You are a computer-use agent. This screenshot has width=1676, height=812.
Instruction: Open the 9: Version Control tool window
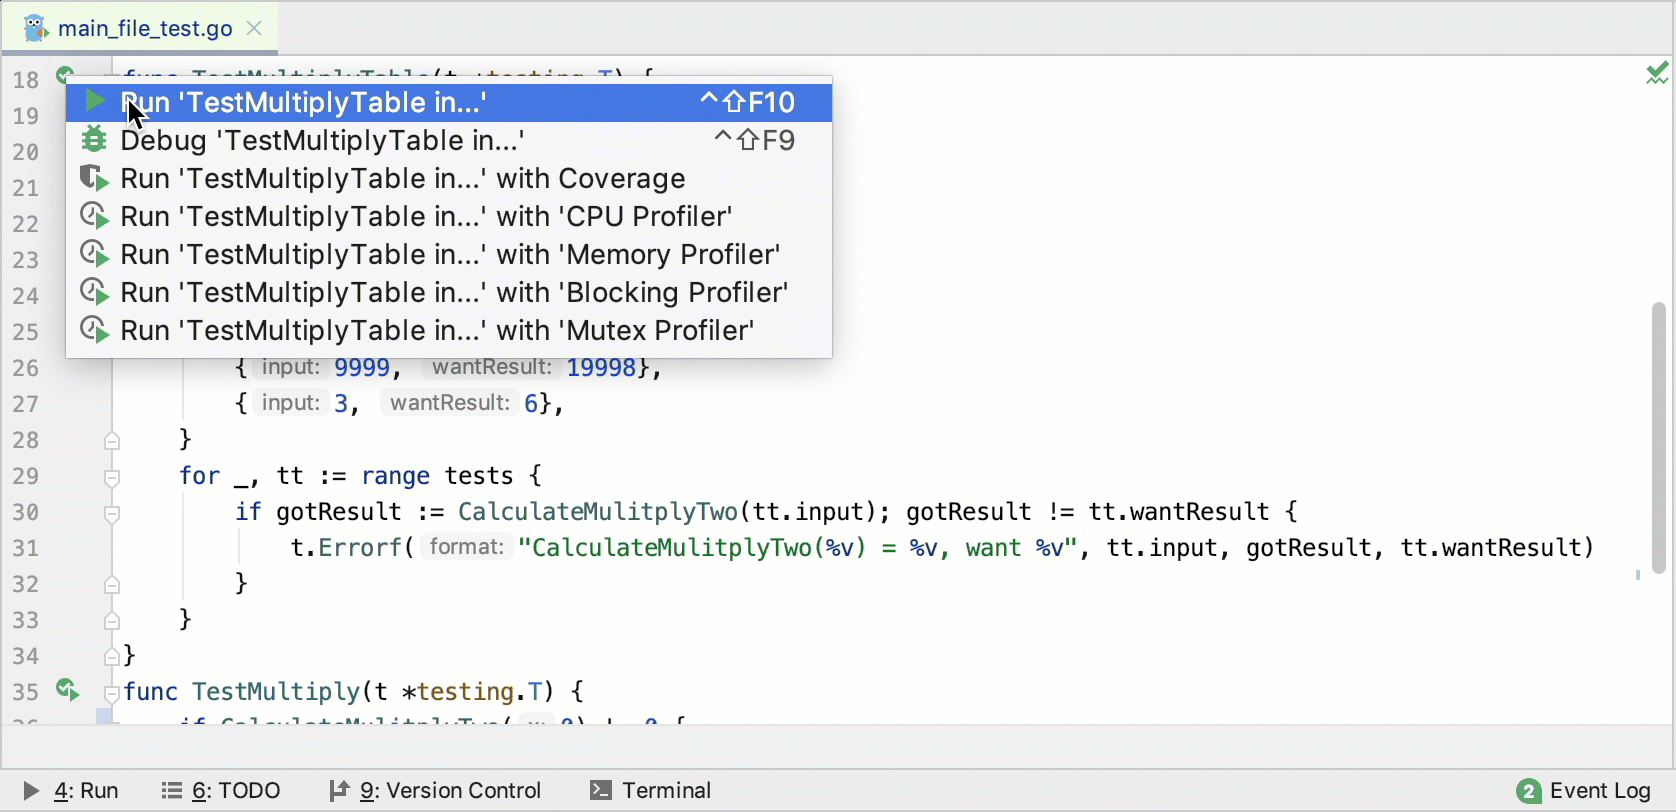pos(435,790)
